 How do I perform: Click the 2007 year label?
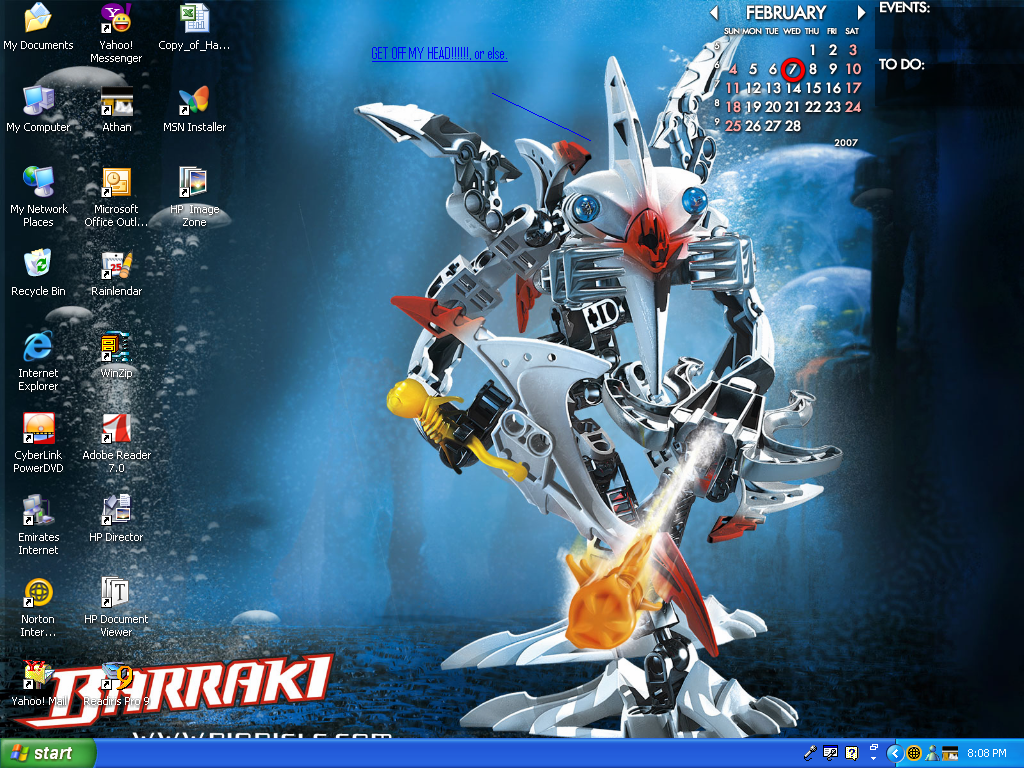[846, 142]
